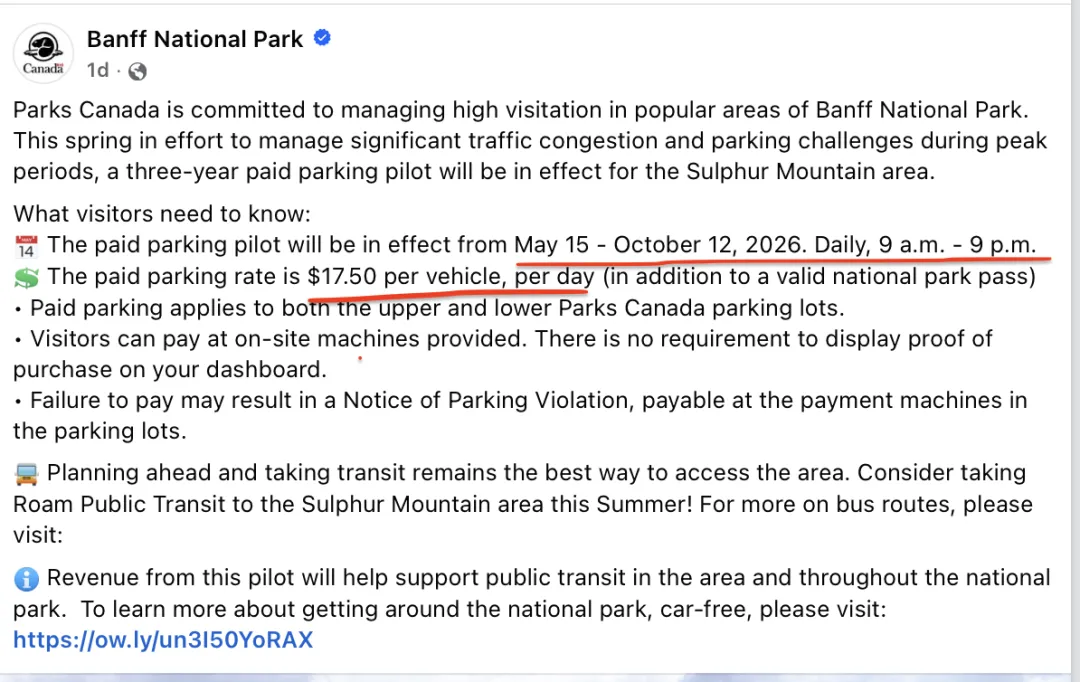1080x682 pixels.
Task: Click the 1d post timestamp
Action: pyautogui.click(x=98, y=70)
